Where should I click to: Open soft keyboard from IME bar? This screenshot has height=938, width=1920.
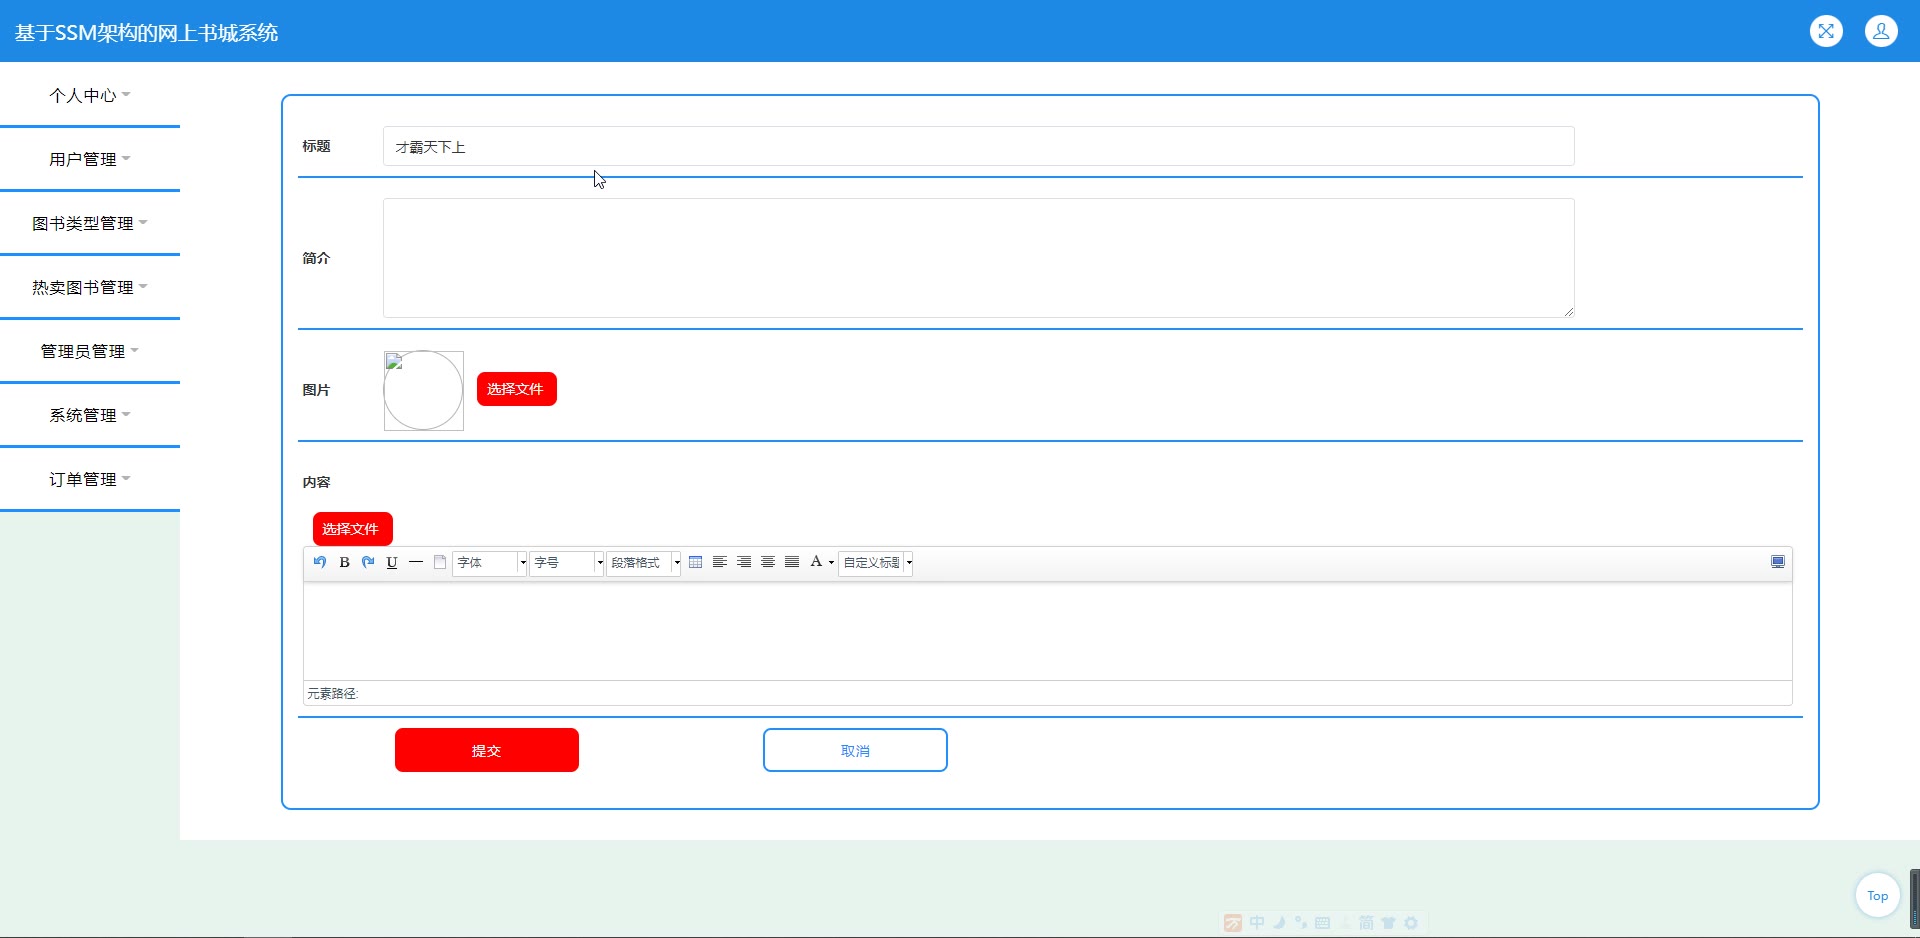point(1323,922)
